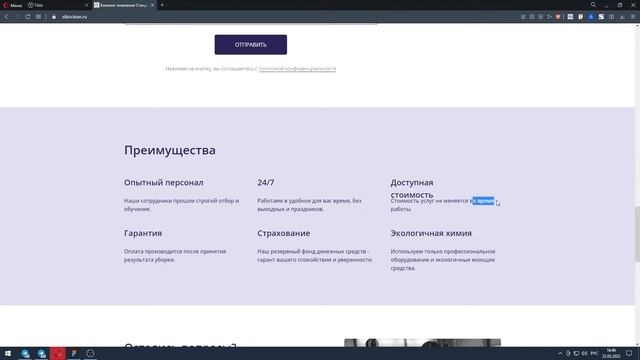
Task: Click text about резервный фонд денежных средств
Action: pyautogui.click(x=315, y=256)
